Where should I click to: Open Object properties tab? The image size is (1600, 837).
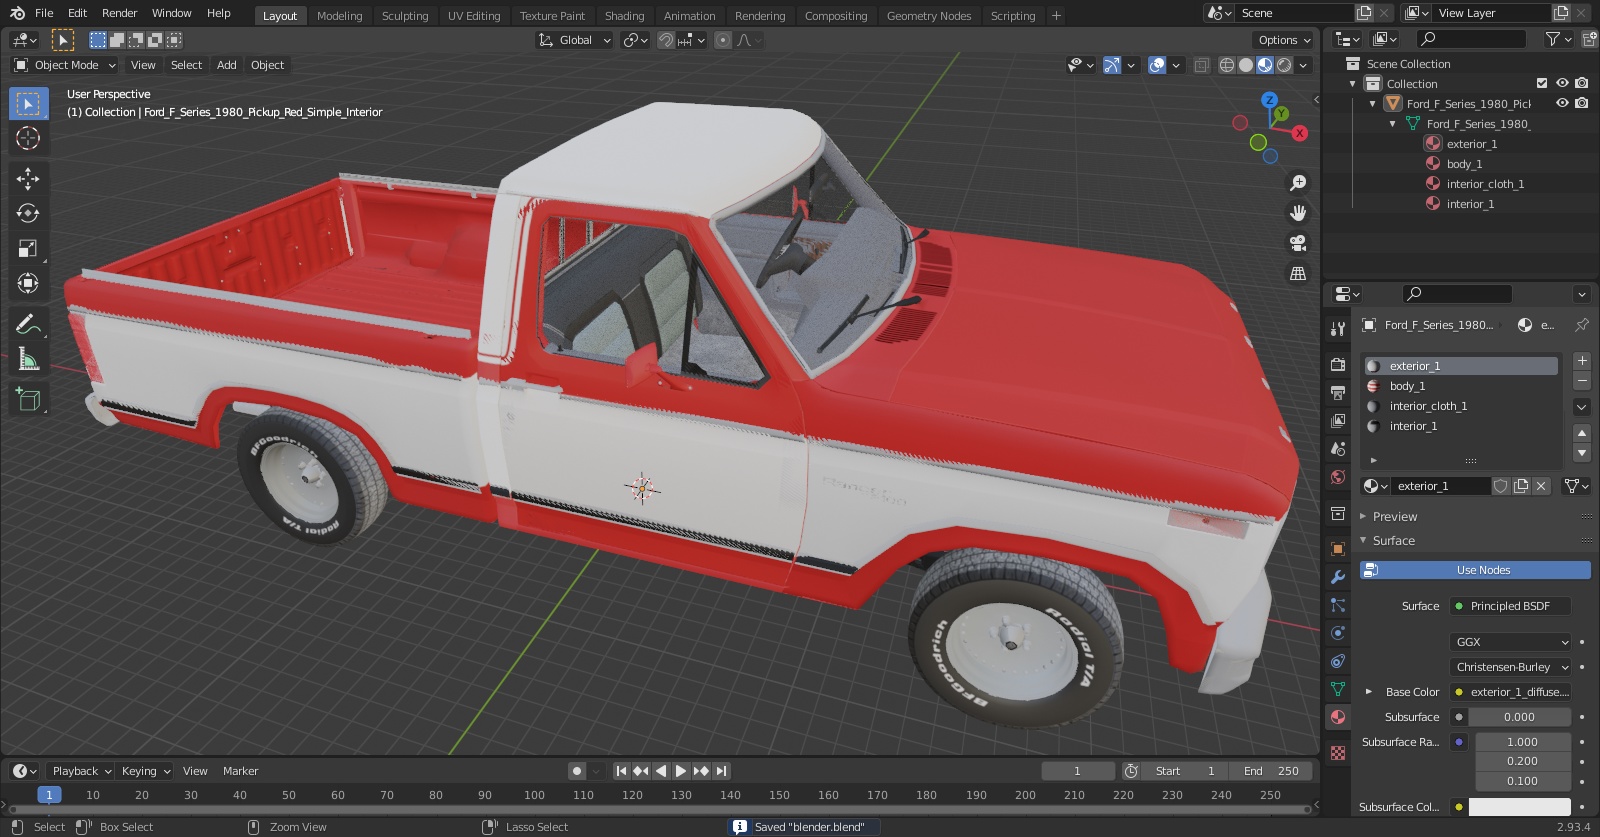pos(1338,549)
